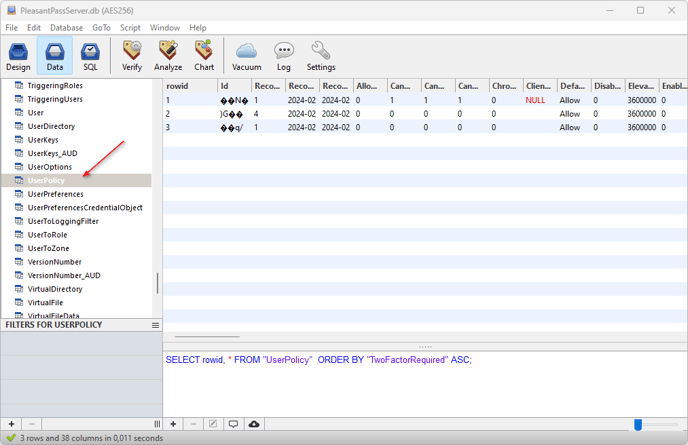Open the Database menu
This screenshot has width=688, height=445.
(x=67, y=28)
